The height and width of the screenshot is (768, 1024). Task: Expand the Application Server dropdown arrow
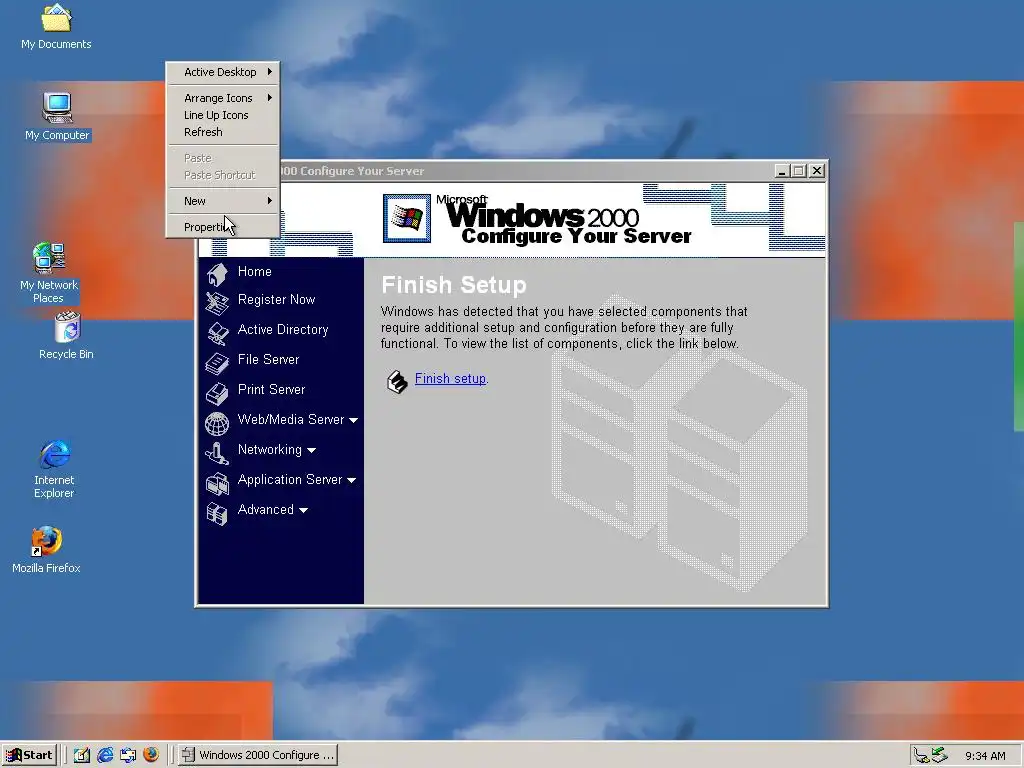click(x=351, y=480)
